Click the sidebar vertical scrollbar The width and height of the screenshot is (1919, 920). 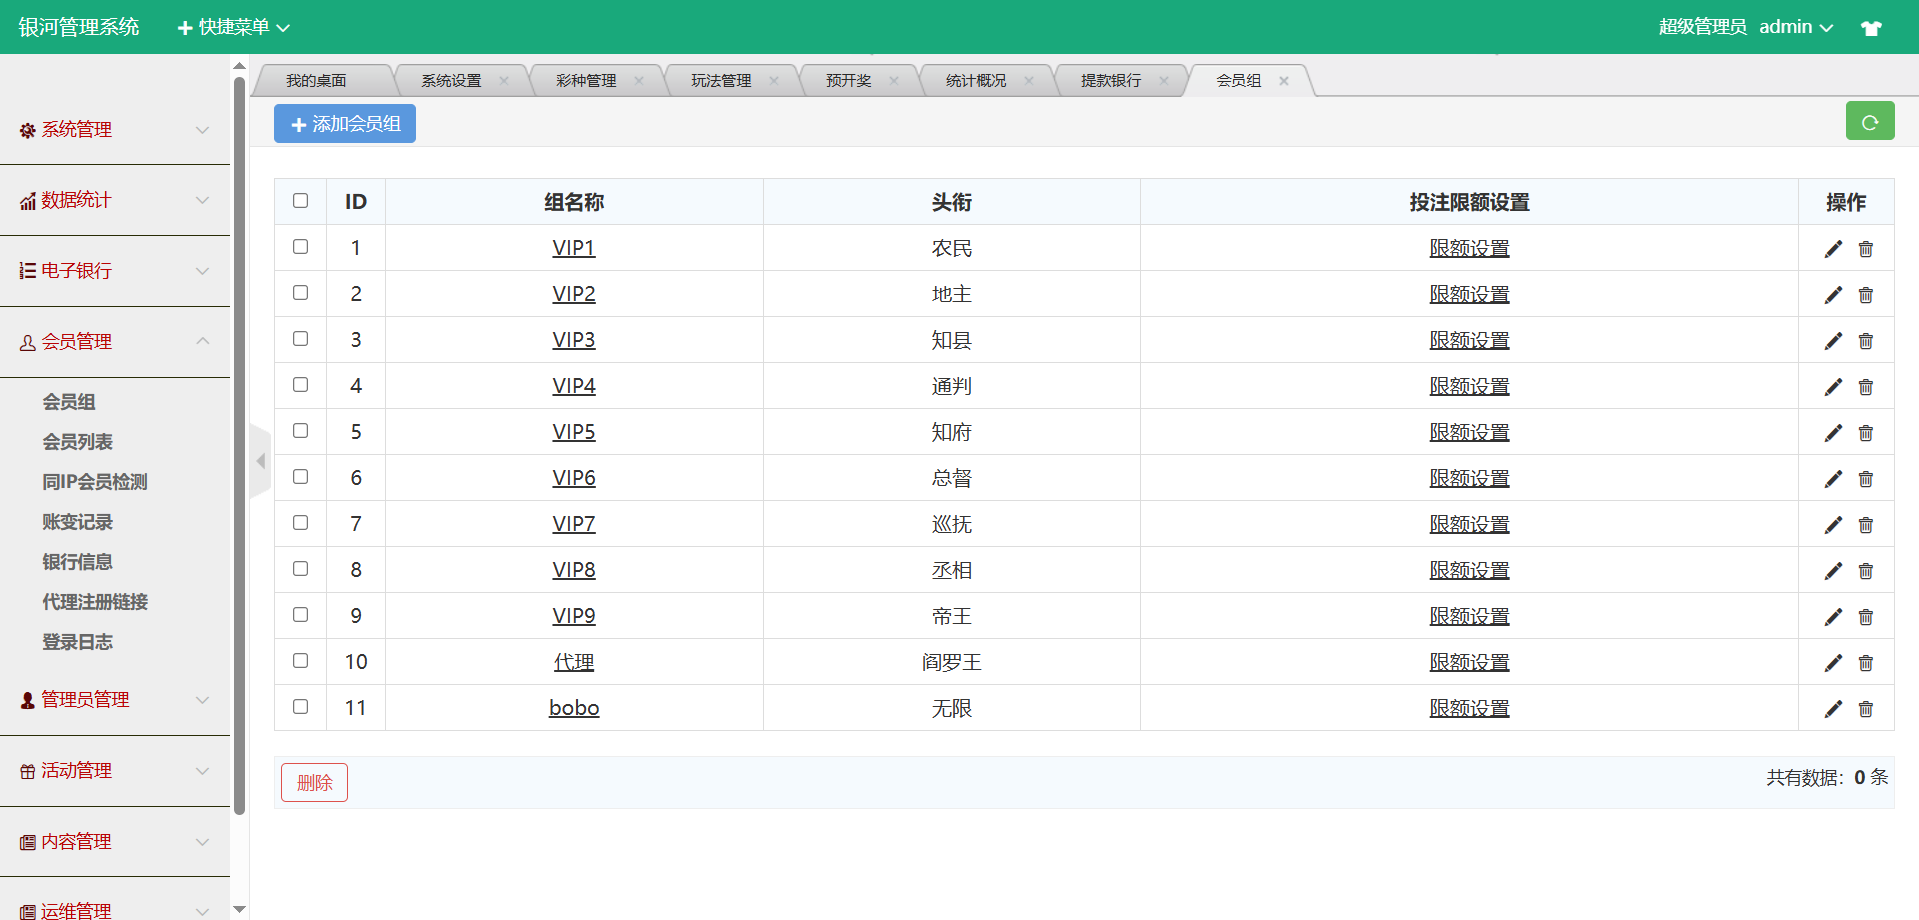tap(239, 450)
